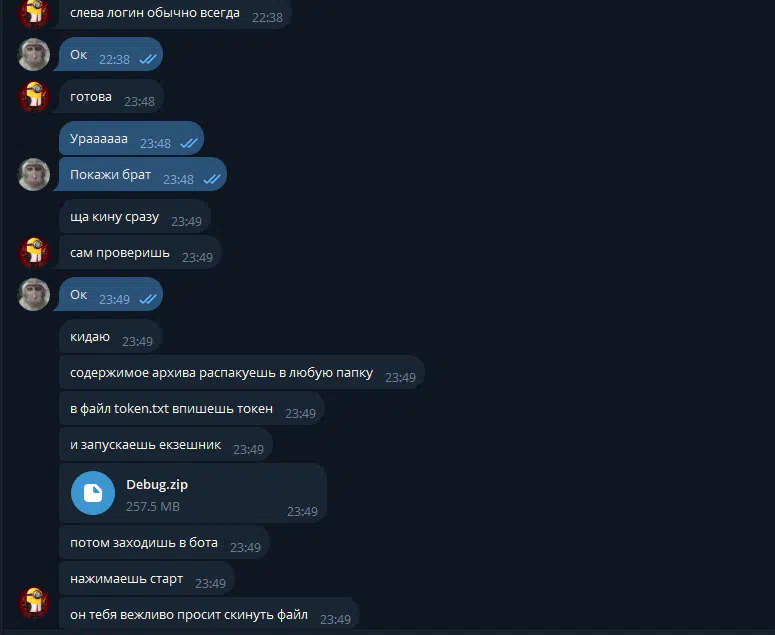Screen dimensions: 775x635
Task: Click the monkey avatar beside Ок 22:38
Action: click(34, 54)
